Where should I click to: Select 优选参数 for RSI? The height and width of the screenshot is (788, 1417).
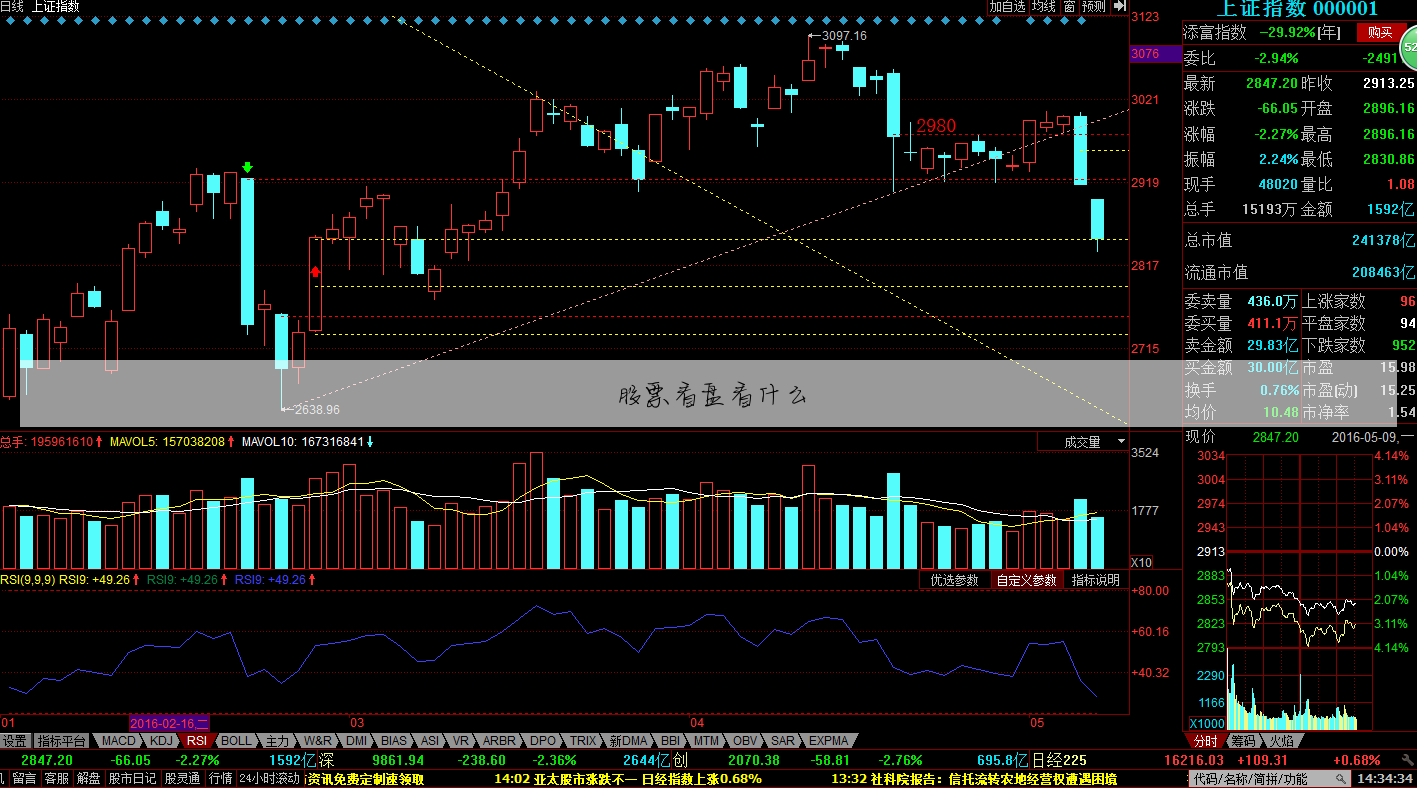click(955, 580)
